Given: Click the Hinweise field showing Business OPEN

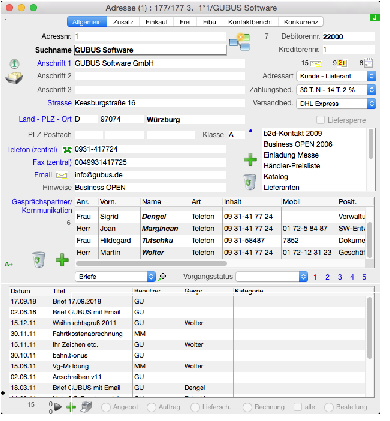Looking at the screenshot, I should coord(150,187).
